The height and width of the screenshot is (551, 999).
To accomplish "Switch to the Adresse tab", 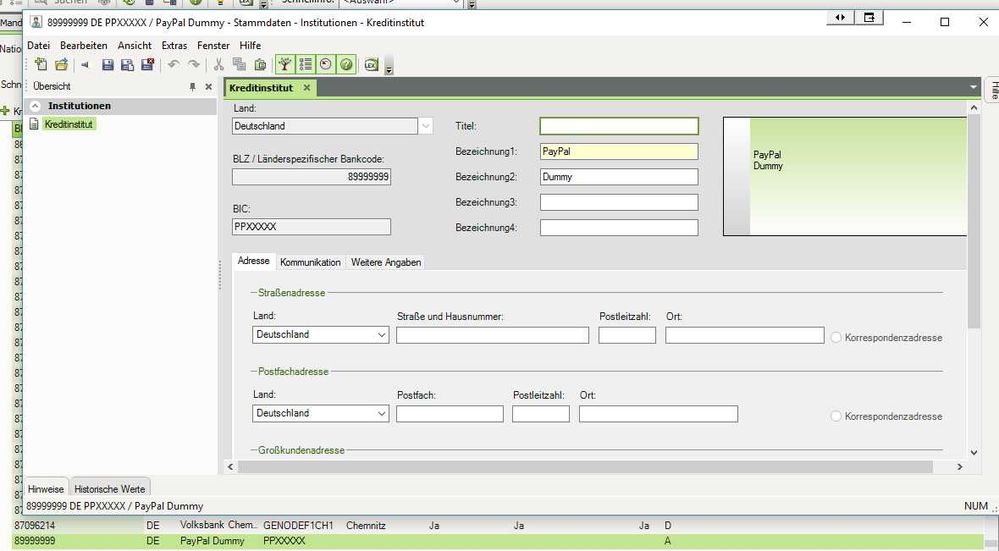I will coord(254,261).
